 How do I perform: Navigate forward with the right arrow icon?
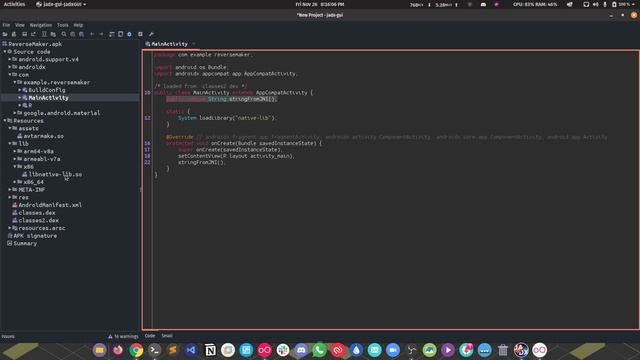101,34
